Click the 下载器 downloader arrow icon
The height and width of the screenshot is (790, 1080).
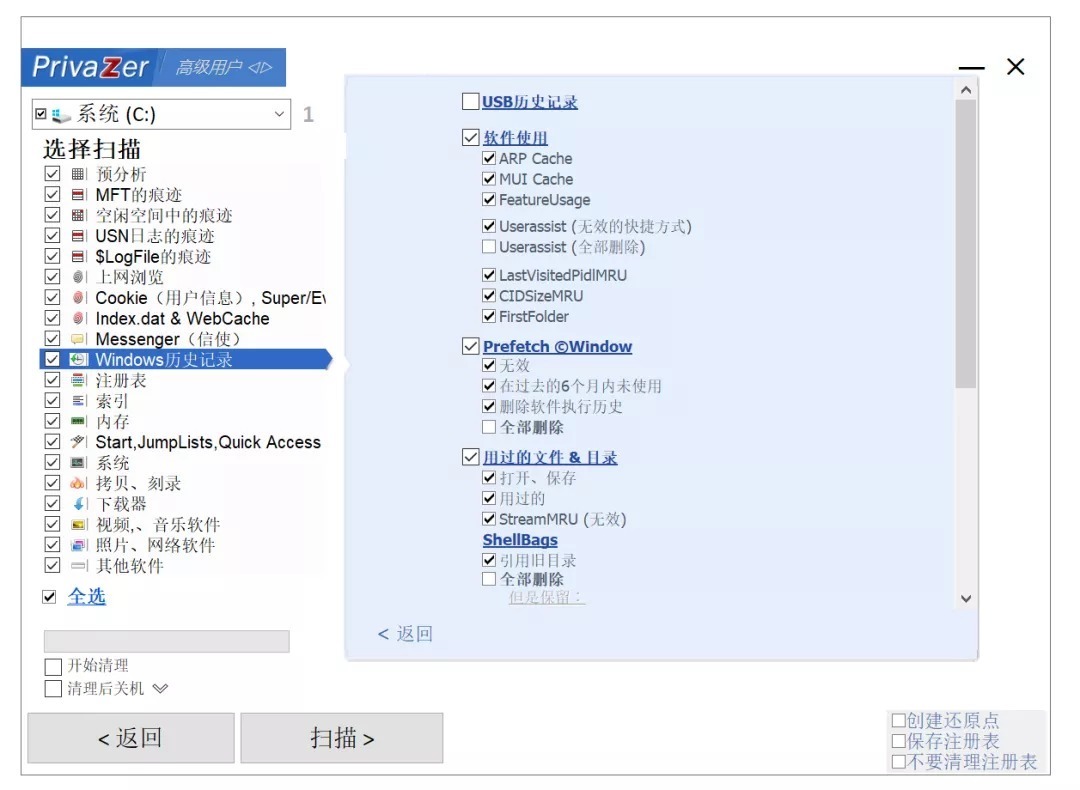[x=79, y=504]
